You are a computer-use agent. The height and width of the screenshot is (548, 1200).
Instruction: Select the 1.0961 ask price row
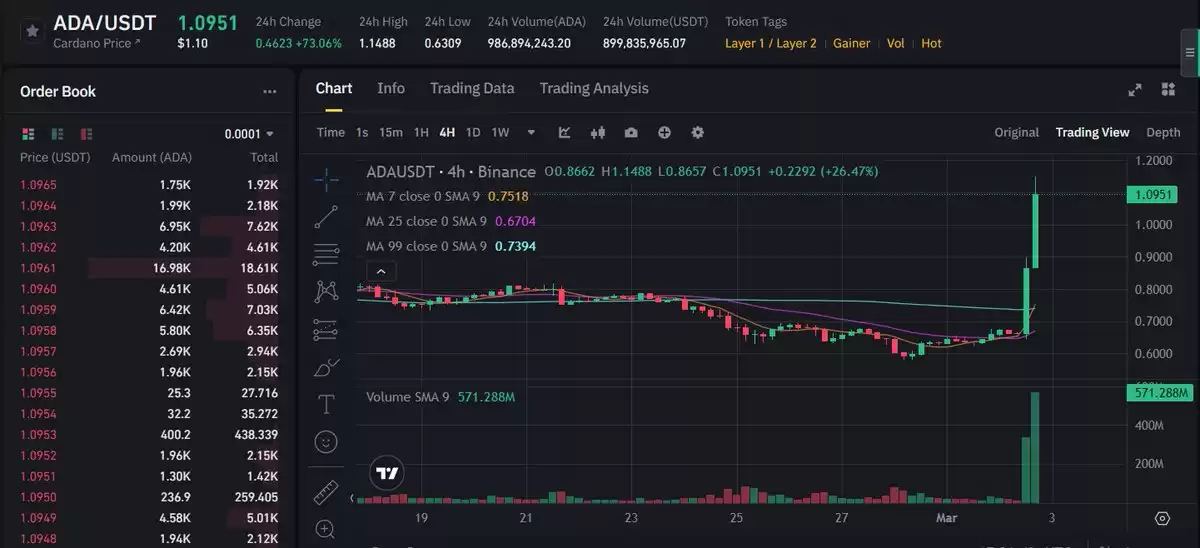click(x=150, y=268)
